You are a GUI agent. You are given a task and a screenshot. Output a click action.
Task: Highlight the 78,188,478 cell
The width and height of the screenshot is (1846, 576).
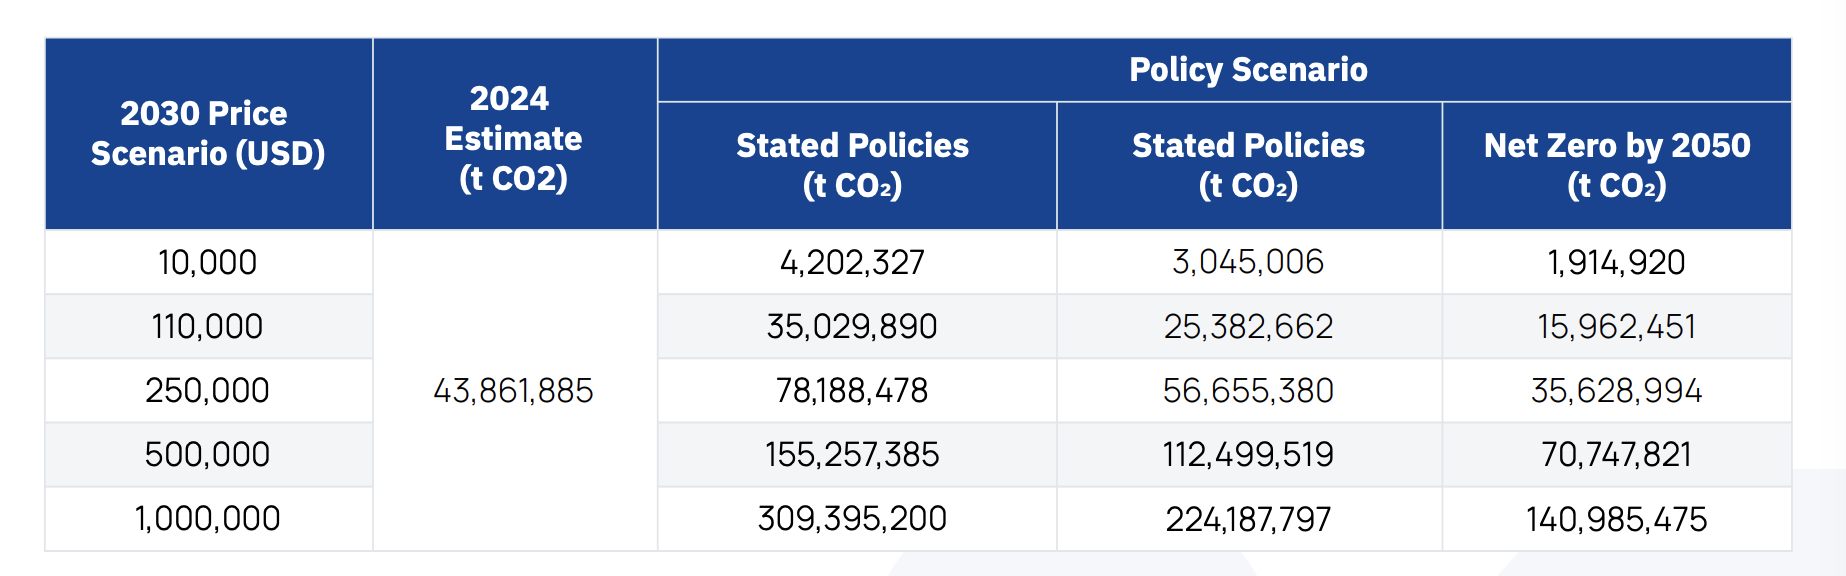pyautogui.click(x=852, y=390)
